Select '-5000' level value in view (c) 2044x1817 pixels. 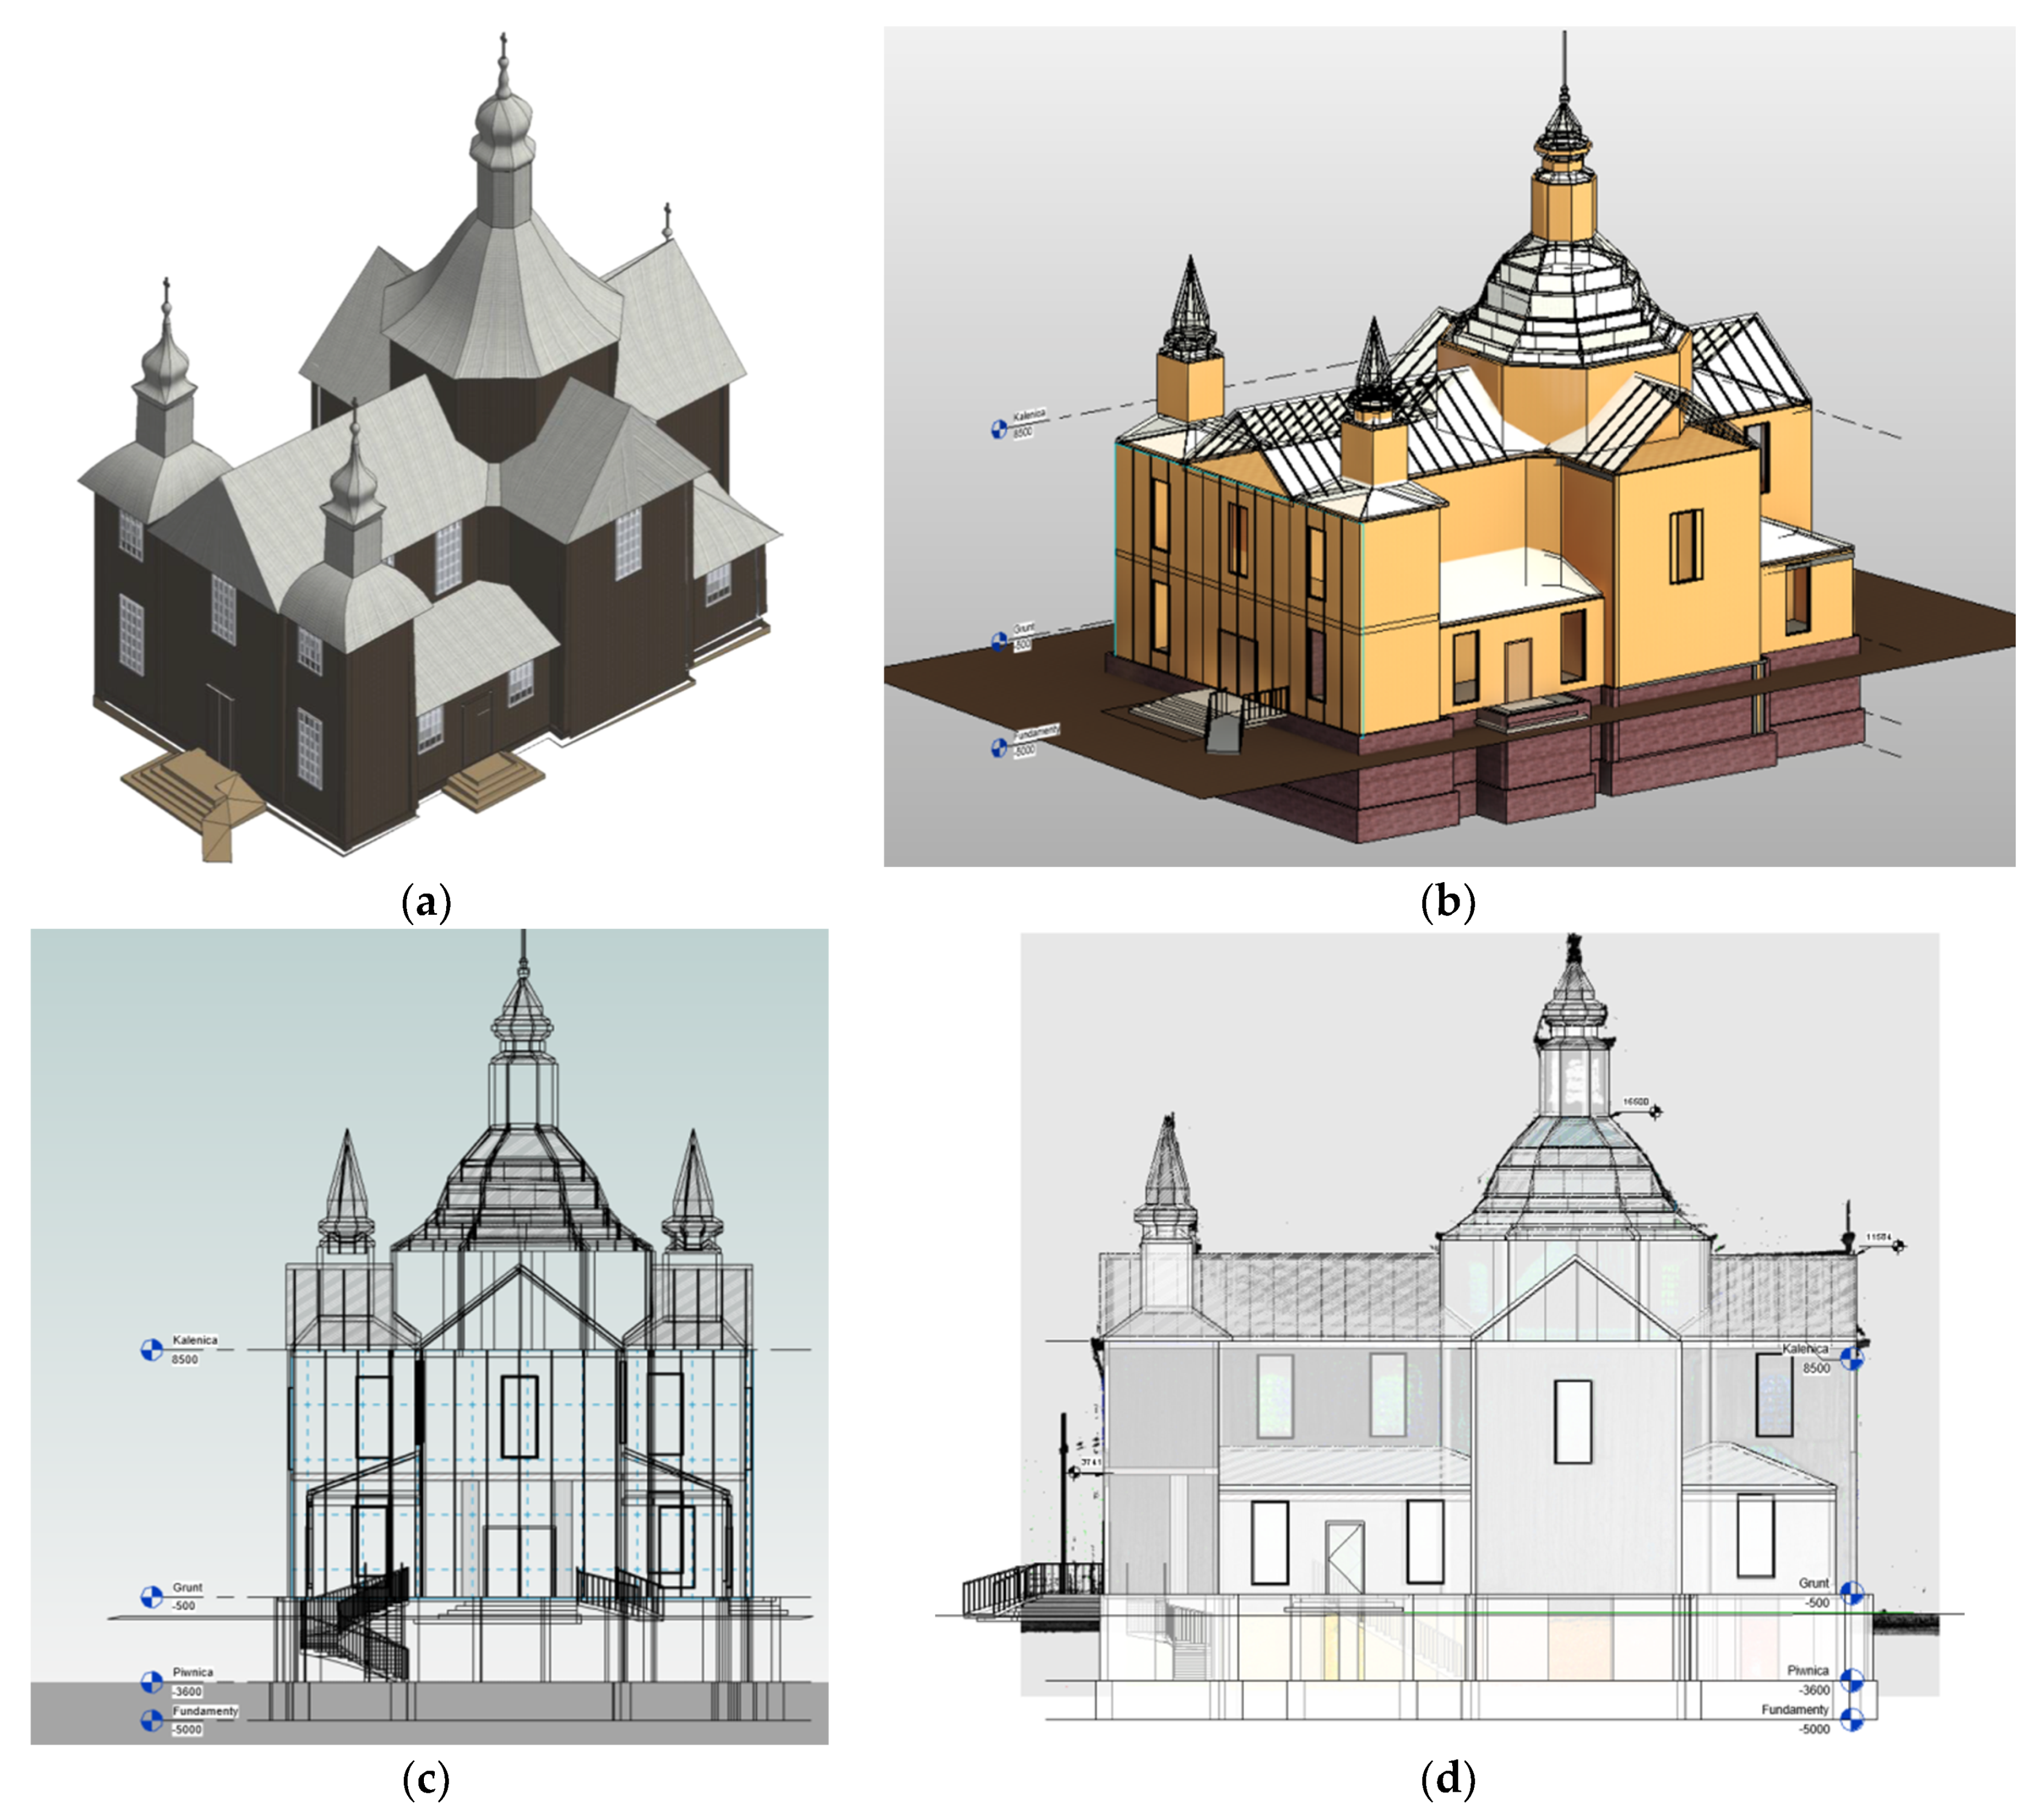[x=187, y=1730]
